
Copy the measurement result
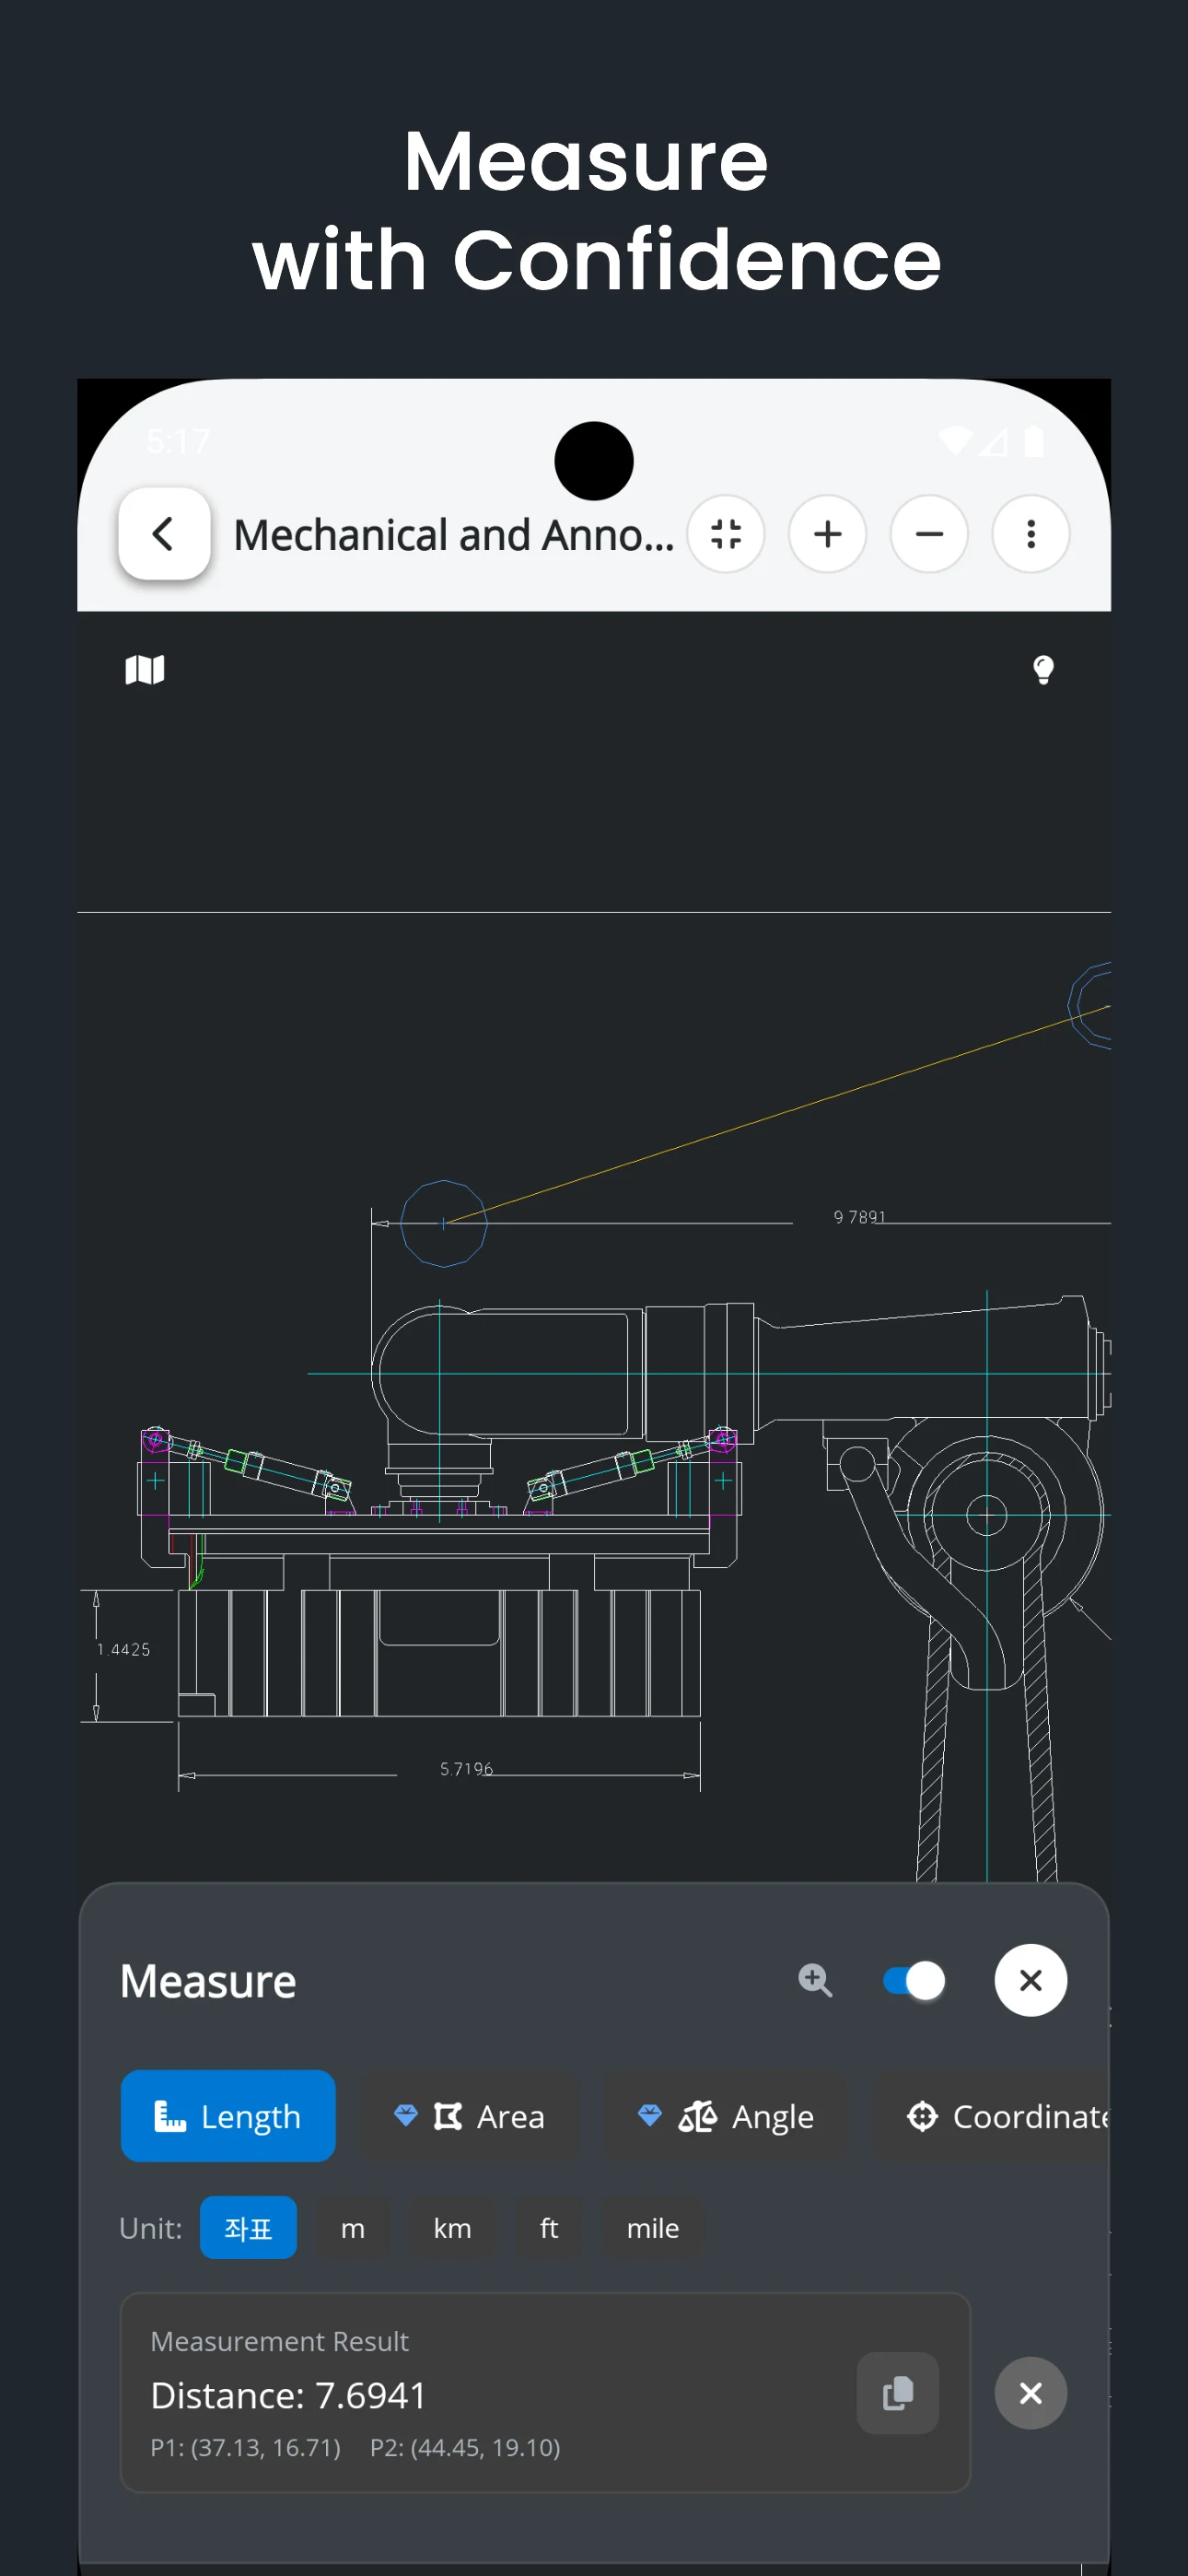(x=898, y=2393)
